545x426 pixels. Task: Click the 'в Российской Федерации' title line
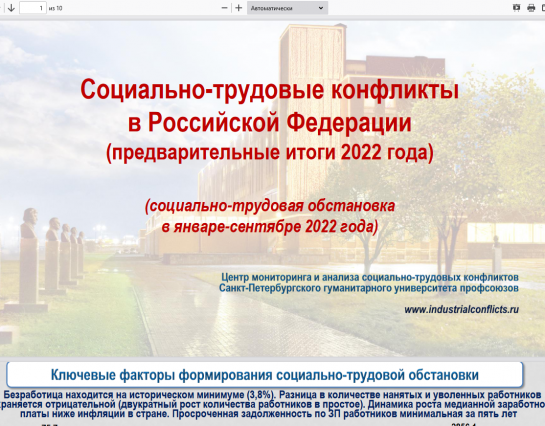(269, 122)
